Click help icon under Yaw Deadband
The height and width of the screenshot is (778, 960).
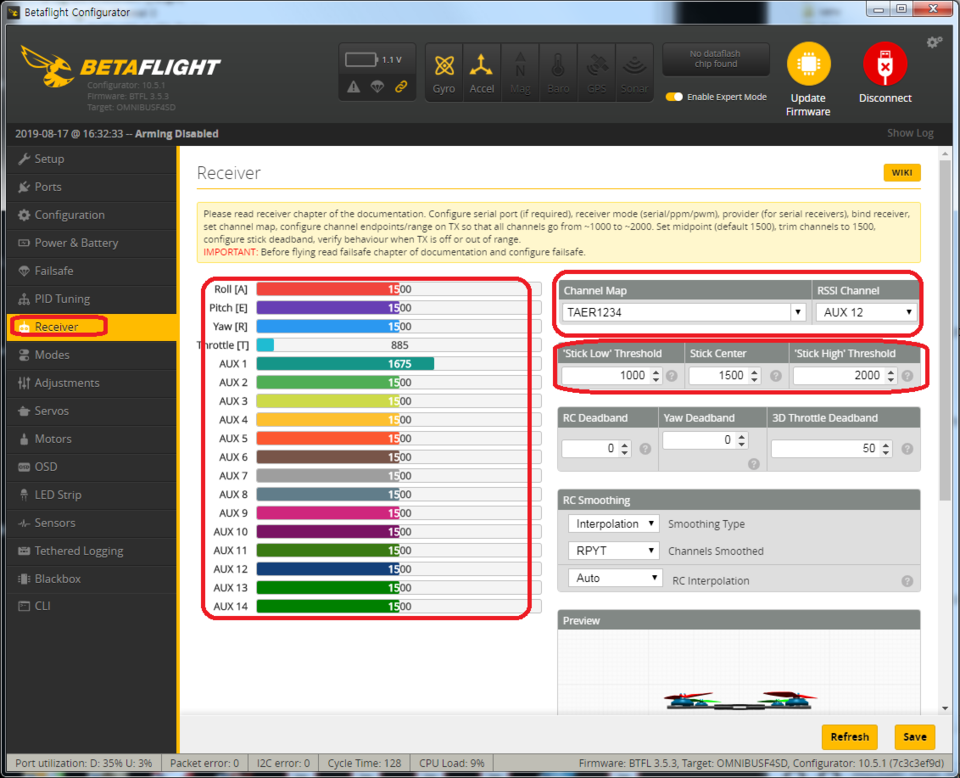(x=754, y=464)
